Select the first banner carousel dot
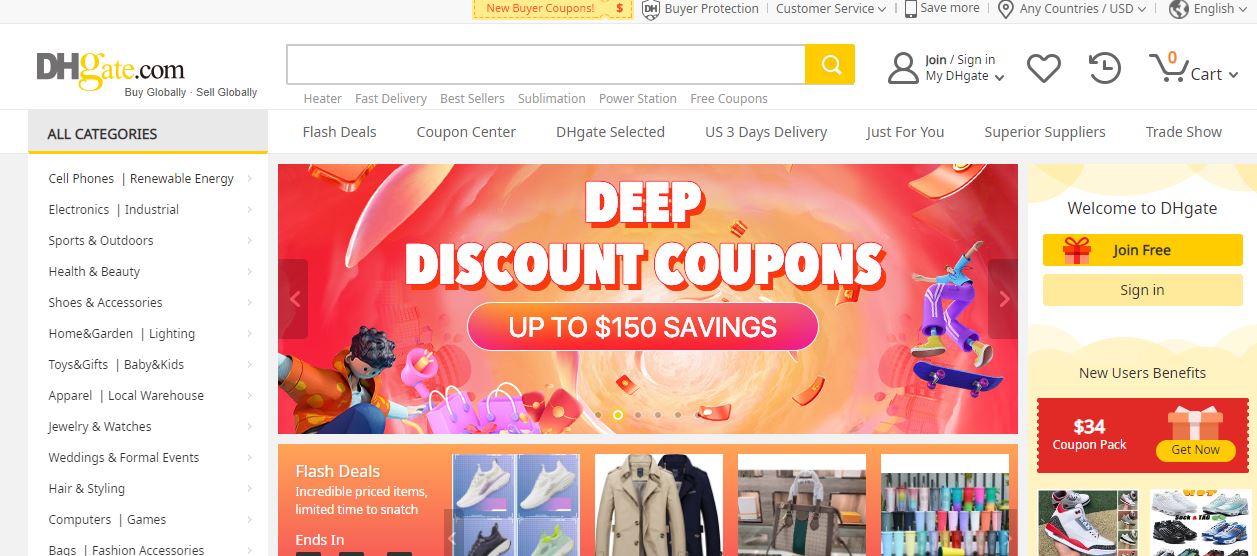Viewport: 1257px width, 556px height. (x=598, y=414)
